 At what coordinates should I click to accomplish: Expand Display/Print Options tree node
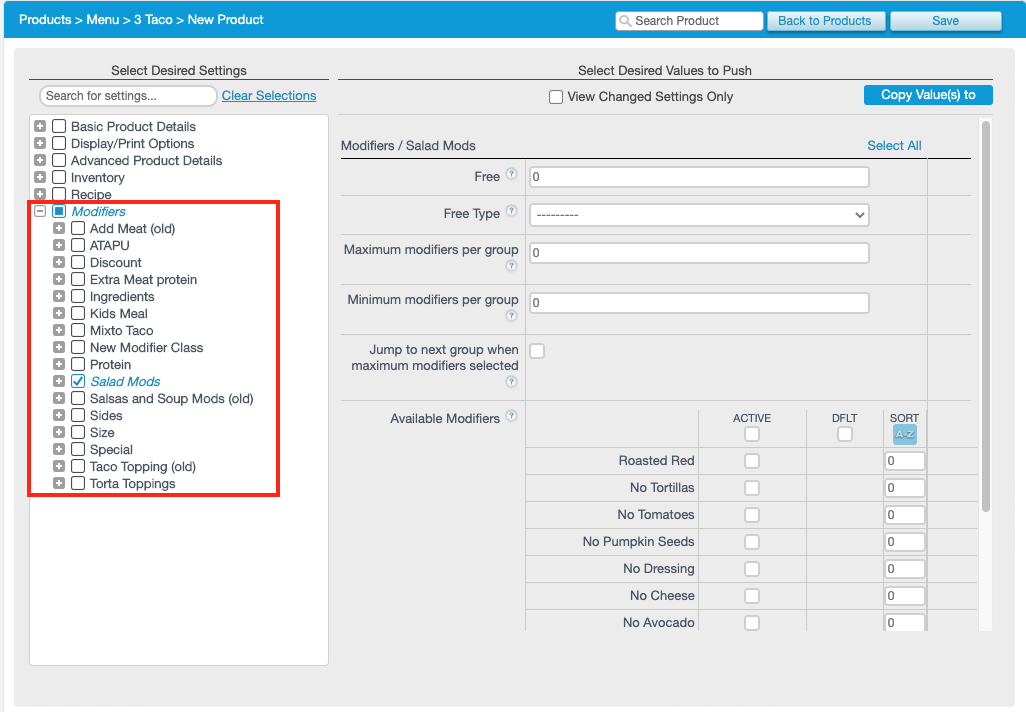coord(40,143)
